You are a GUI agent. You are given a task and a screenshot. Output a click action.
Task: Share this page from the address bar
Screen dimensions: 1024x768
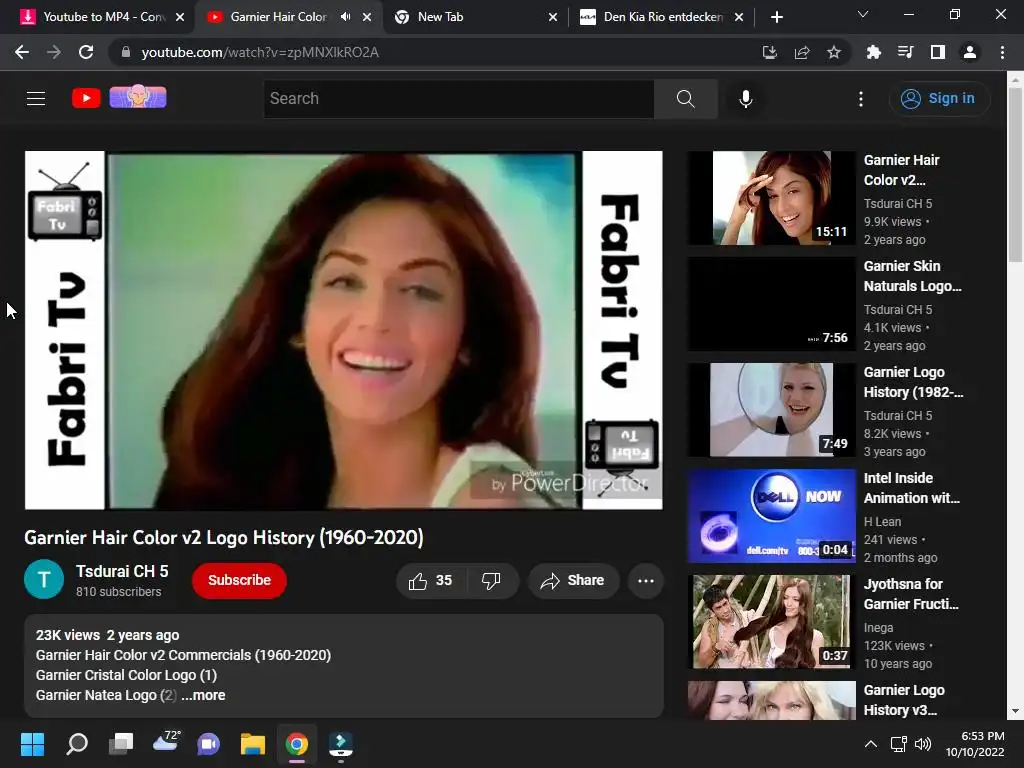802,52
